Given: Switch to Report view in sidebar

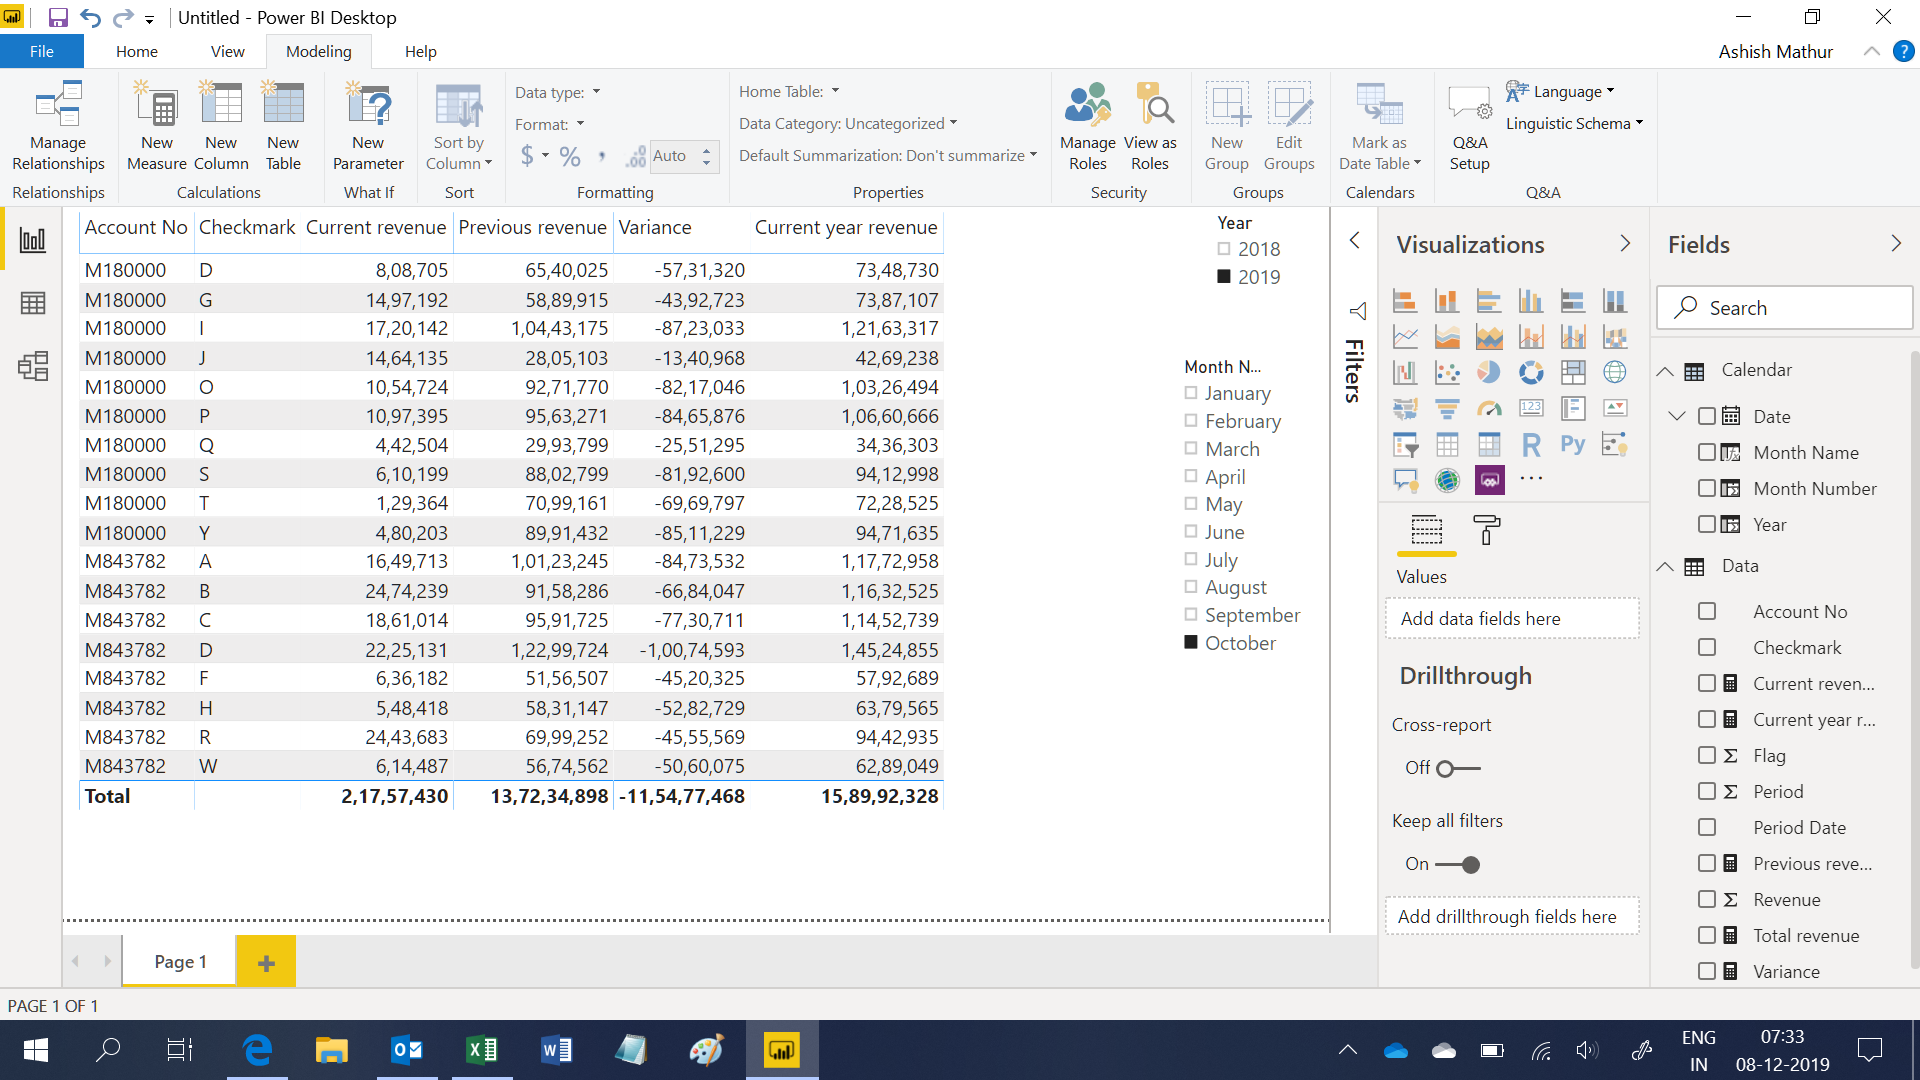Looking at the screenshot, I should click(x=33, y=239).
